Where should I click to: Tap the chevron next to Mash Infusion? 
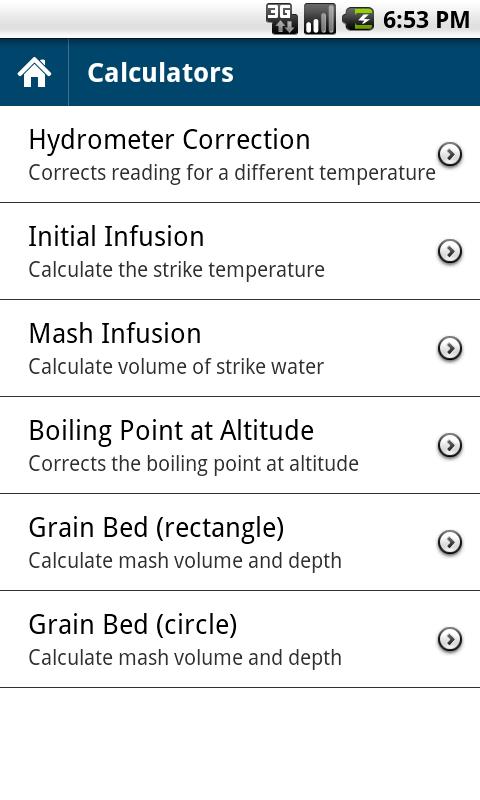coord(450,348)
